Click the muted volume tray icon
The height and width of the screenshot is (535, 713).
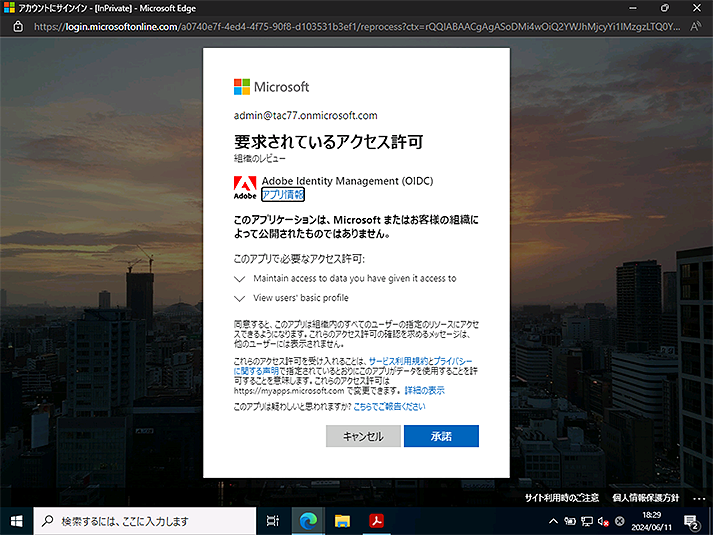point(603,521)
